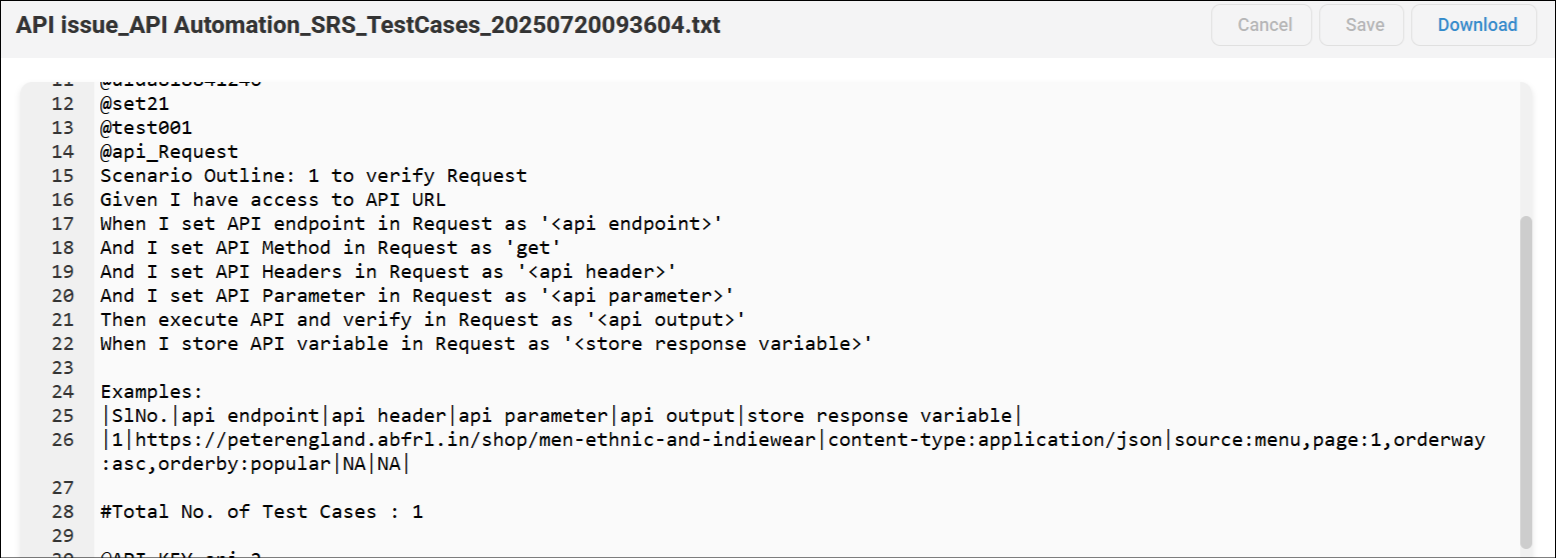Click the '@test001' tag line
This screenshot has width=1556, height=558.
(x=146, y=128)
